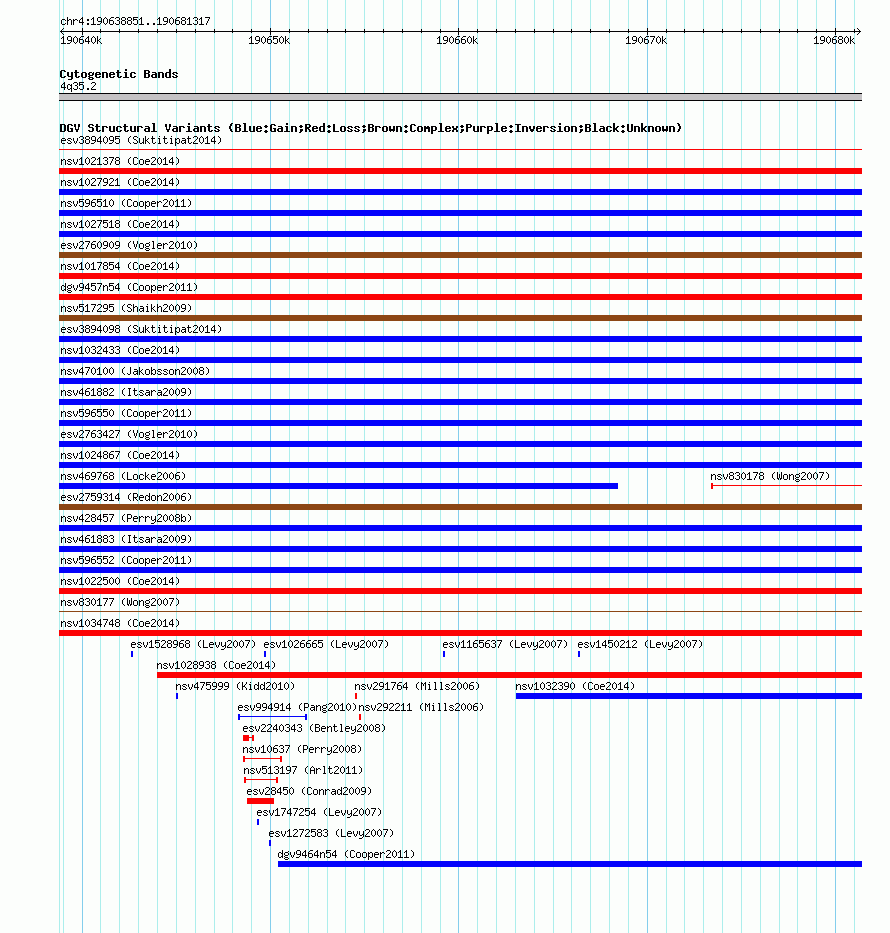Select the nsv1032390 (Coe2014) blue bar
Screen dimensions: 890x933
point(689,696)
